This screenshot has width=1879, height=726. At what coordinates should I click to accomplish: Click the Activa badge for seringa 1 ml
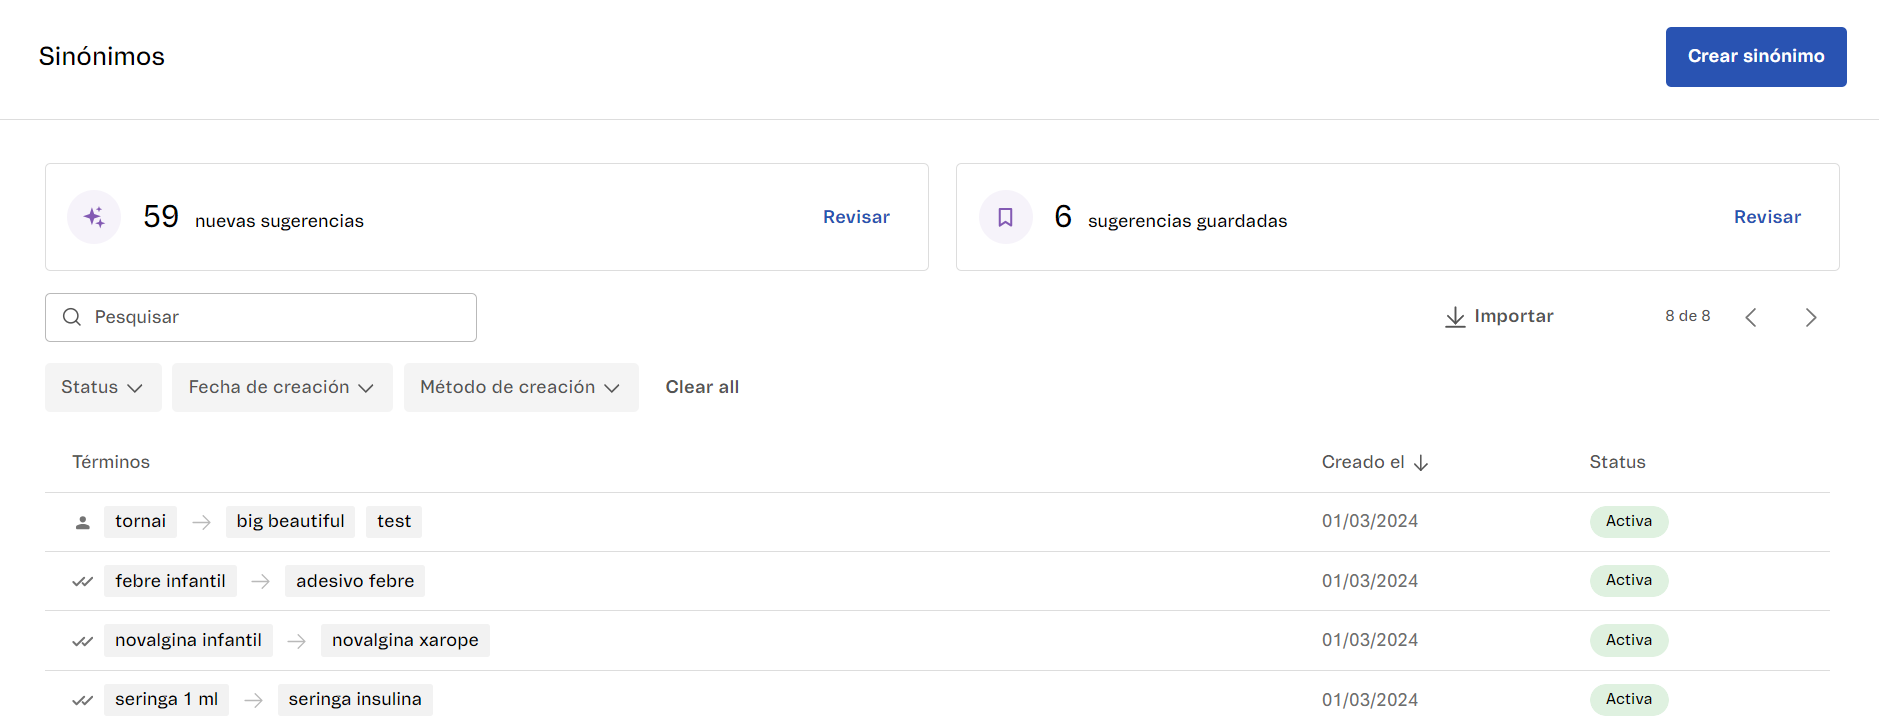pos(1628,699)
